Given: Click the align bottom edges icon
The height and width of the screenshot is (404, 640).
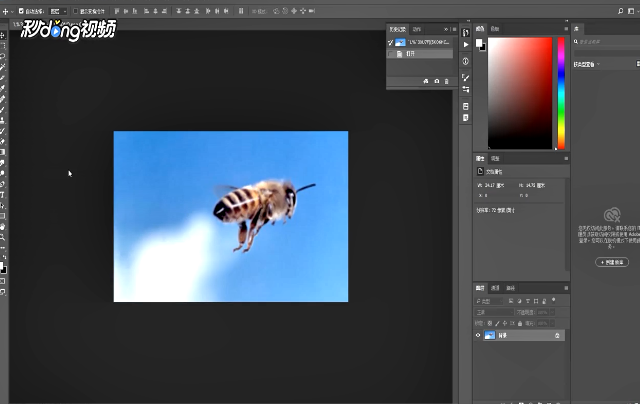Looking at the screenshot, I should point(135,11).
